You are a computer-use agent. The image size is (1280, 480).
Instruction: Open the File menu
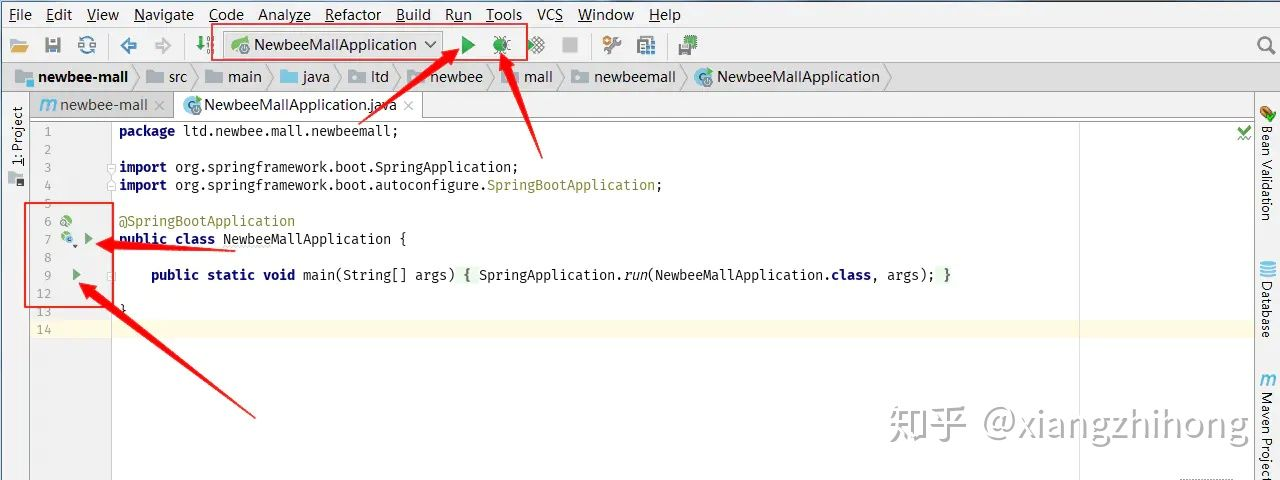pos(20,15)
